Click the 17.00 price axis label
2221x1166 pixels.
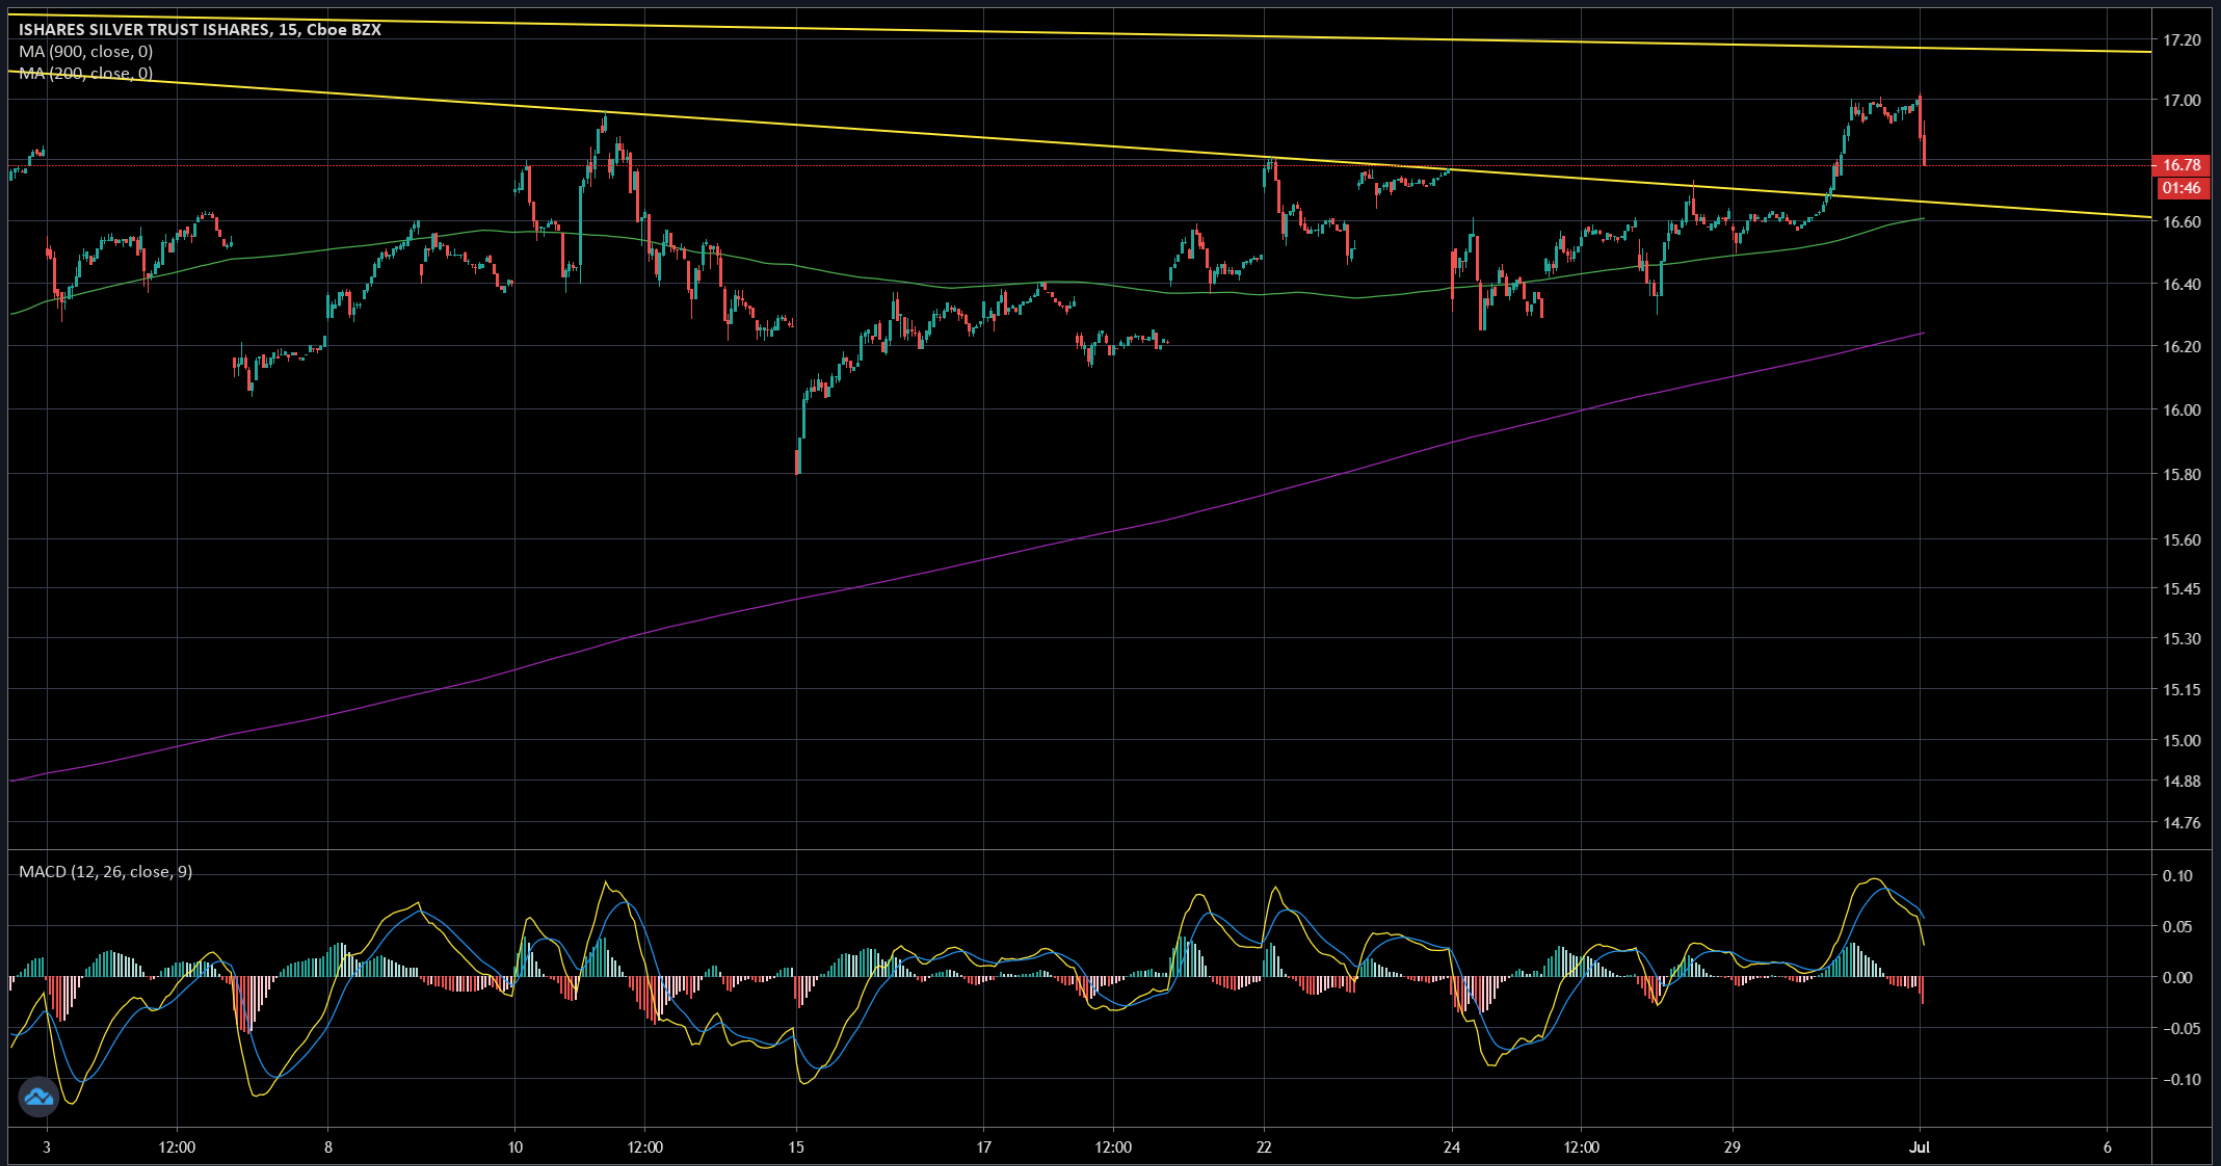point(2181,100)
